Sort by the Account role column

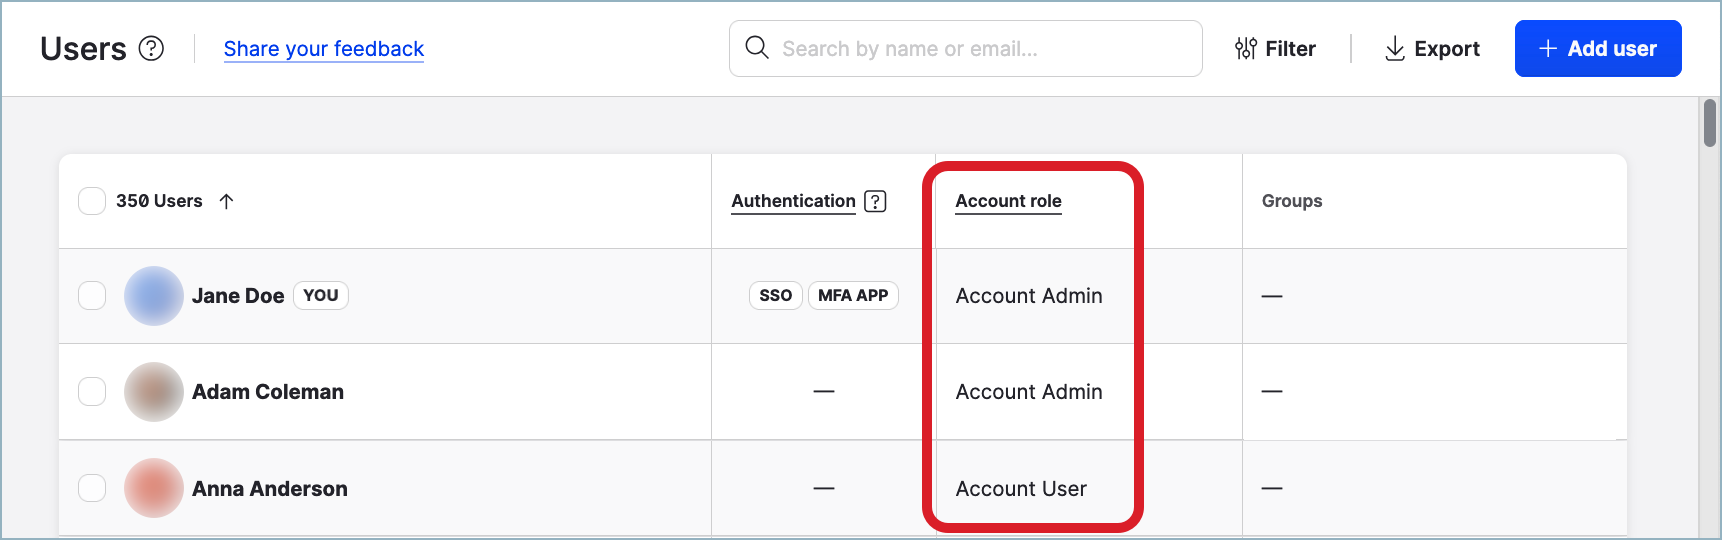[x=1008, y=201]
